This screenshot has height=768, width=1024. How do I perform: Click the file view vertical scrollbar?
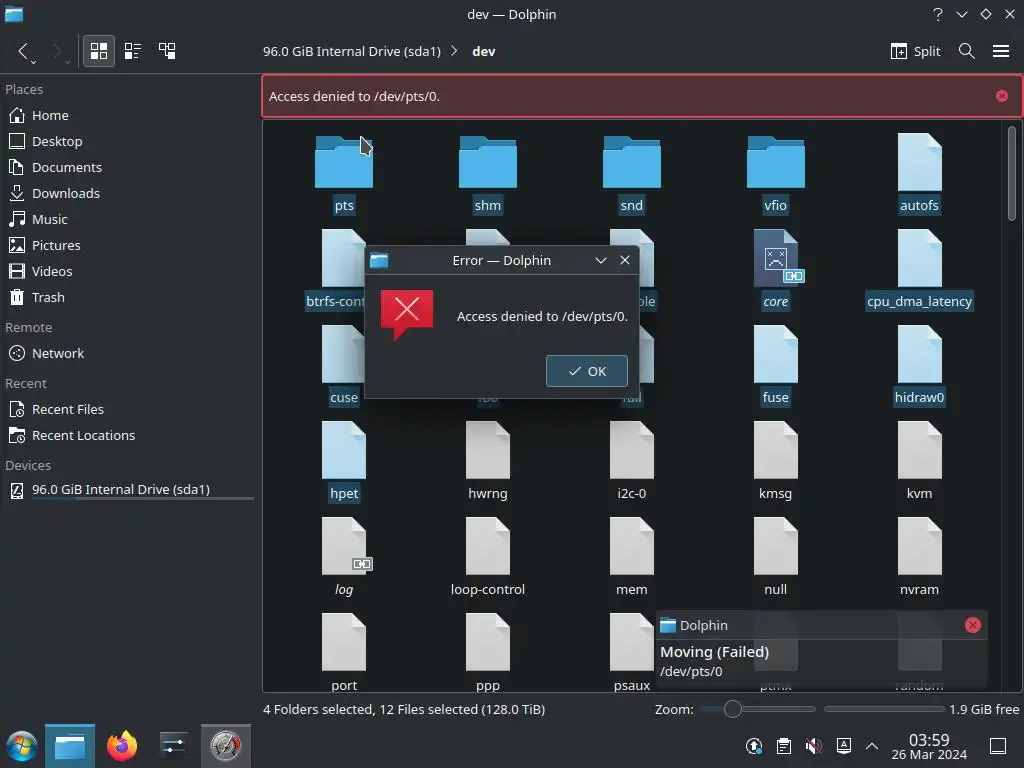click(1012, 174)
